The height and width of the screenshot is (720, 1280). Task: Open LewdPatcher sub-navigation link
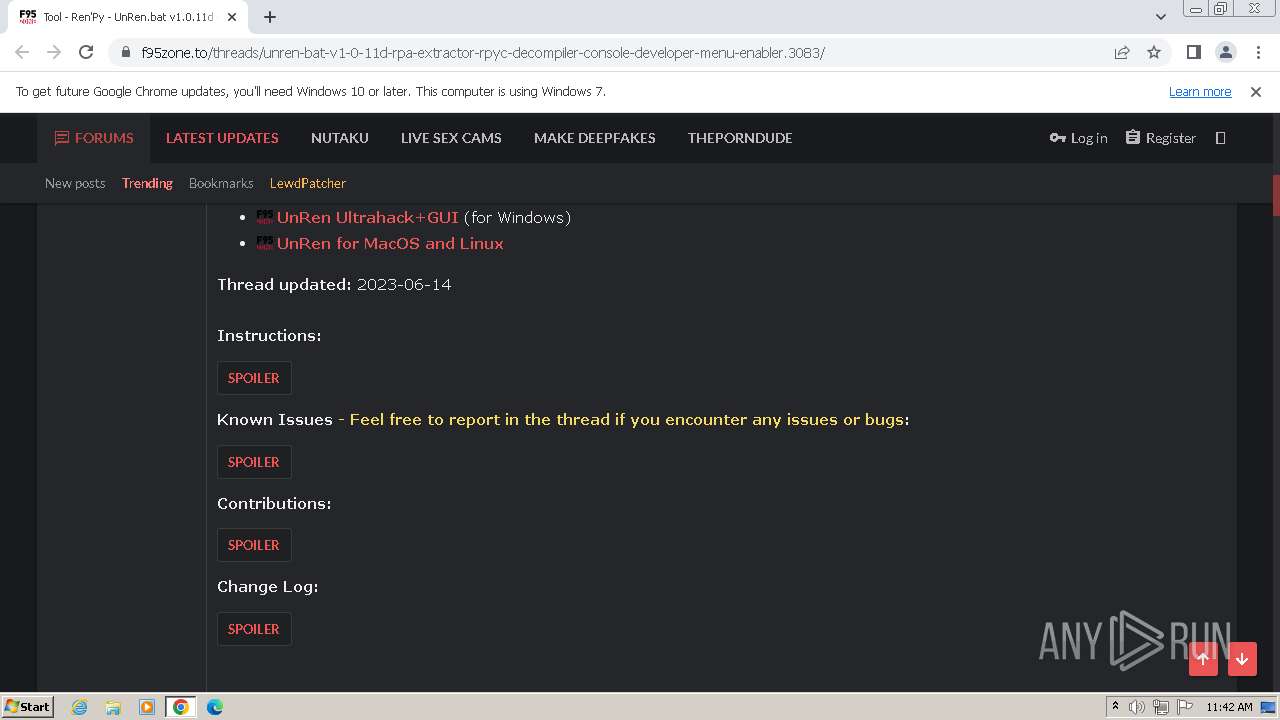tap(308, 183)
